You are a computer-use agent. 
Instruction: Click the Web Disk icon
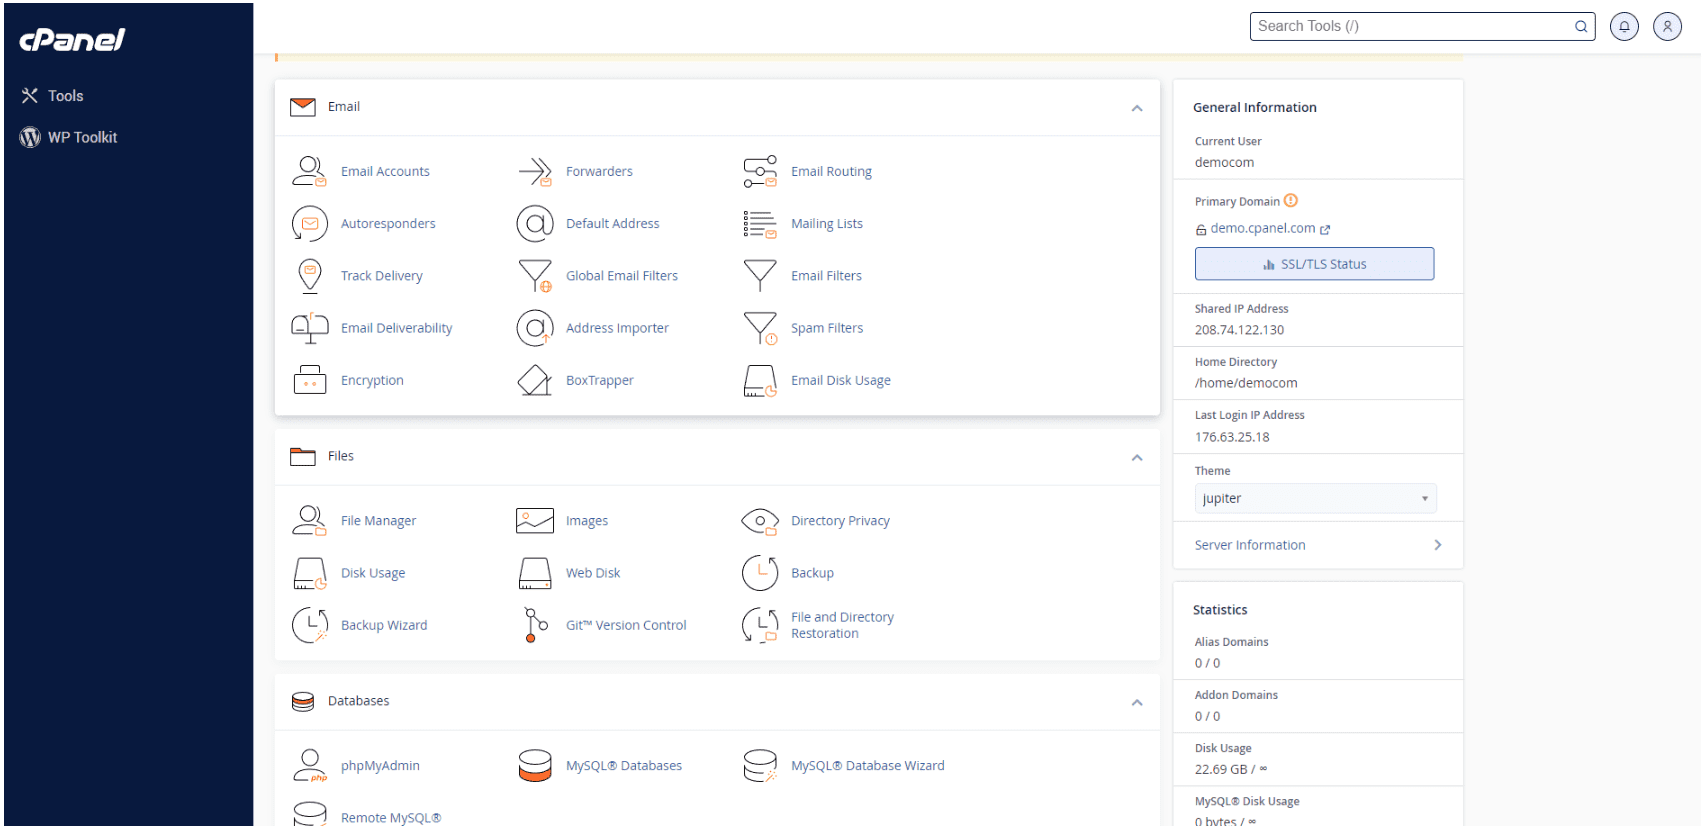point(535,573)
